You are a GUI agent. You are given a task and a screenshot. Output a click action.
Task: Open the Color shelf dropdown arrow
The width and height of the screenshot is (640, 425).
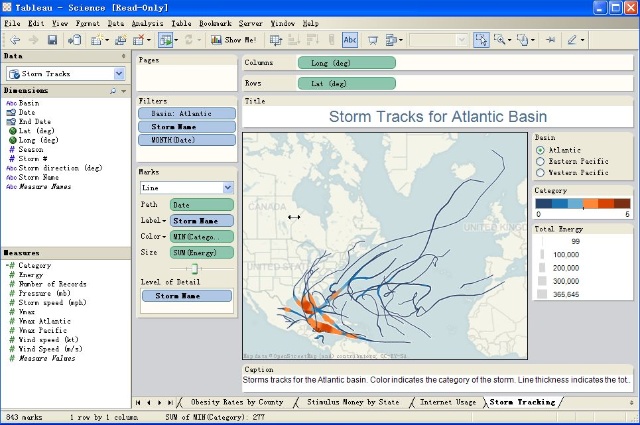pos(164,237)
